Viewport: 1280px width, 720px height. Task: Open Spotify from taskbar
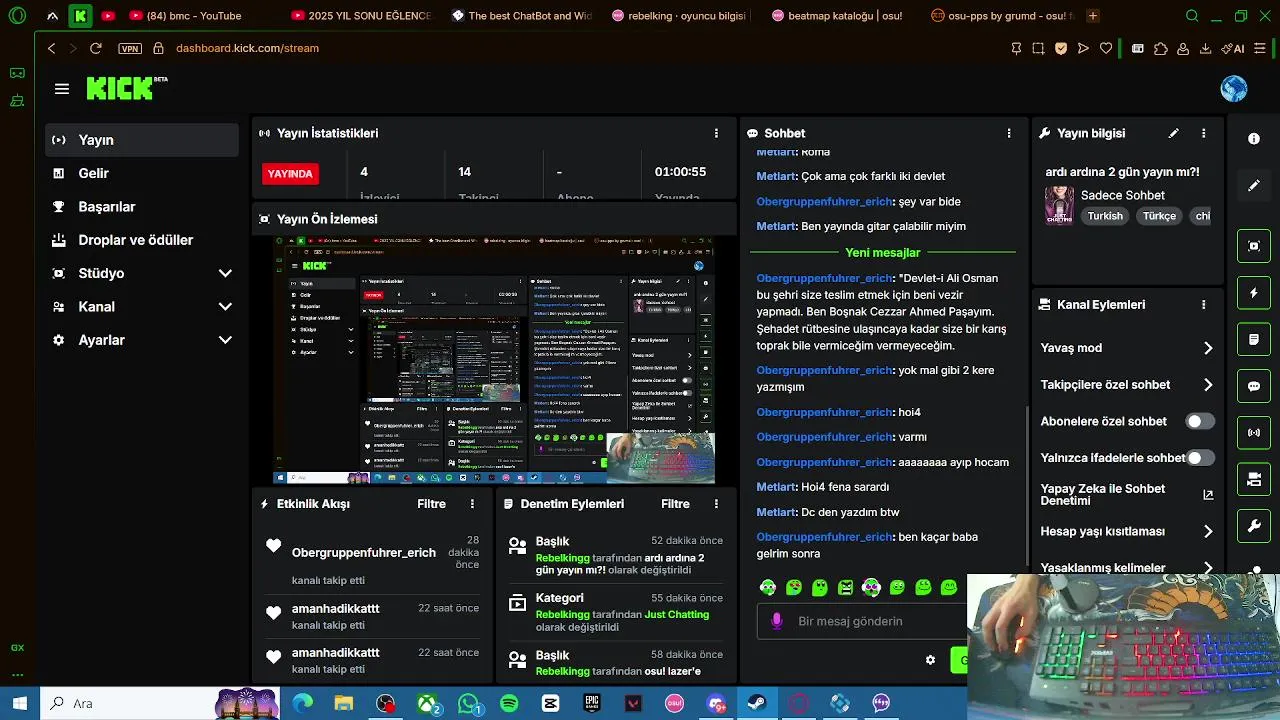(x=509, y=704)
